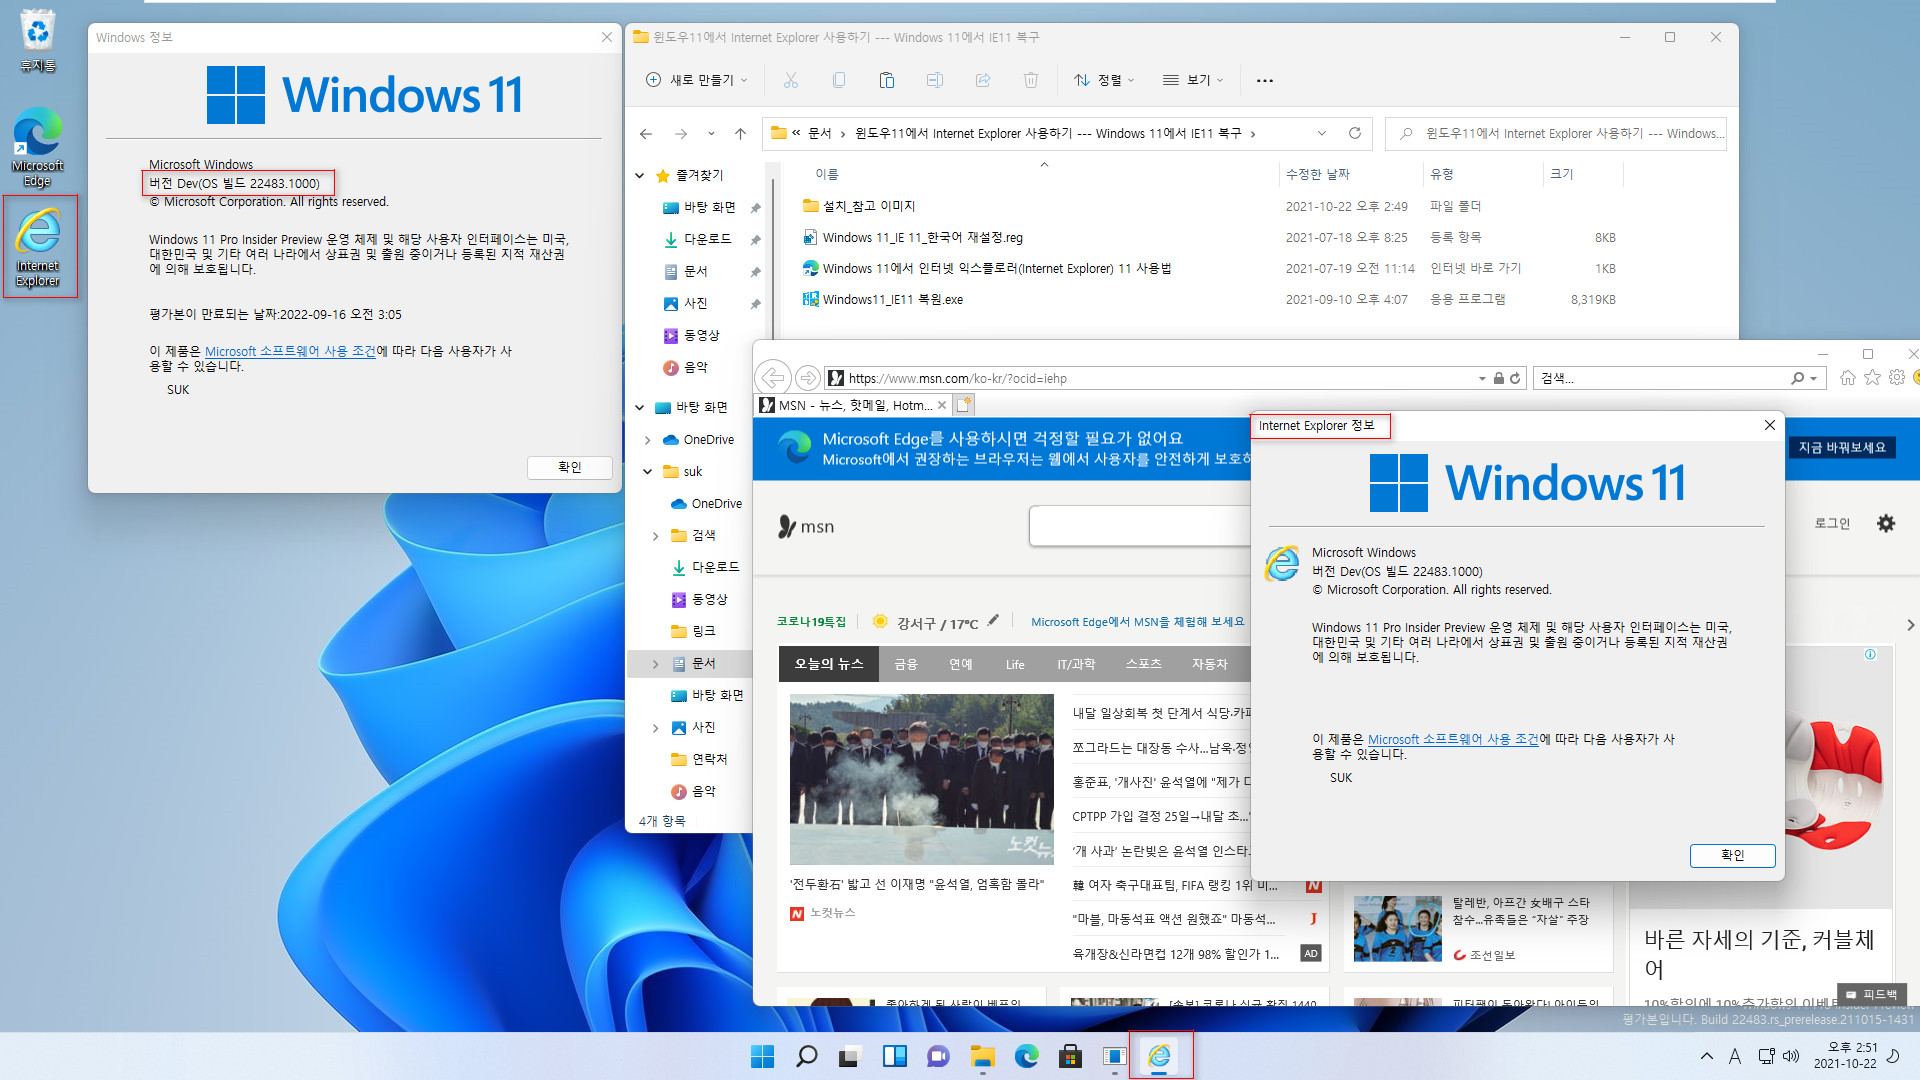Select the '오늘의 뉴스' MSN tab
Viewport: 1920px width, 1080px height.
(x=828, y=664)
